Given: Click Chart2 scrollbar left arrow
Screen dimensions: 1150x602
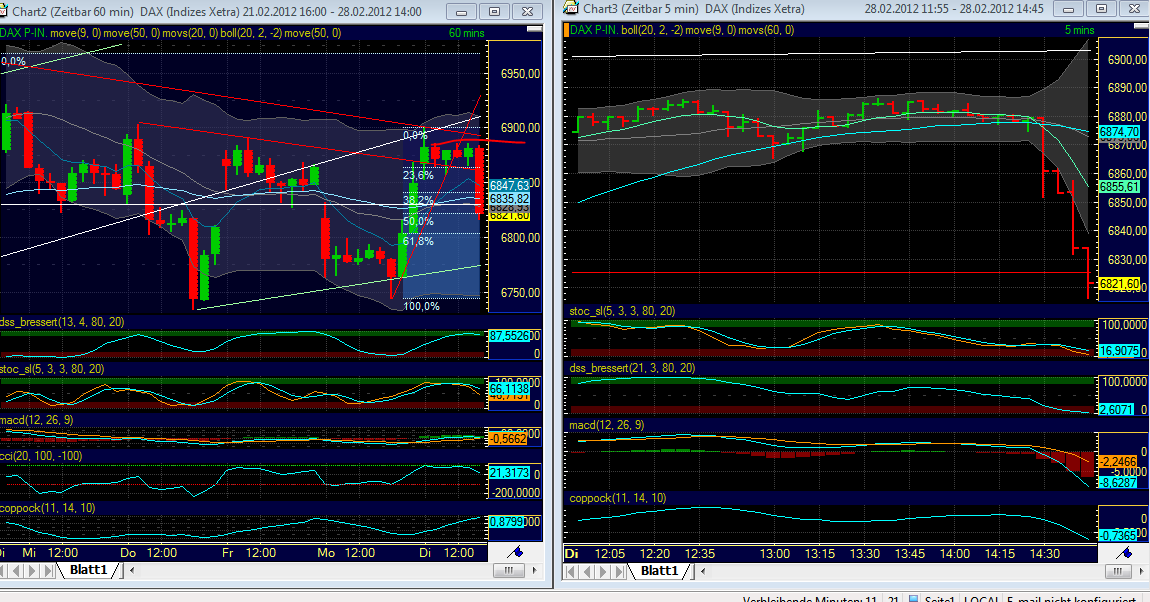Looking at the screenshot, I should 132,570.
